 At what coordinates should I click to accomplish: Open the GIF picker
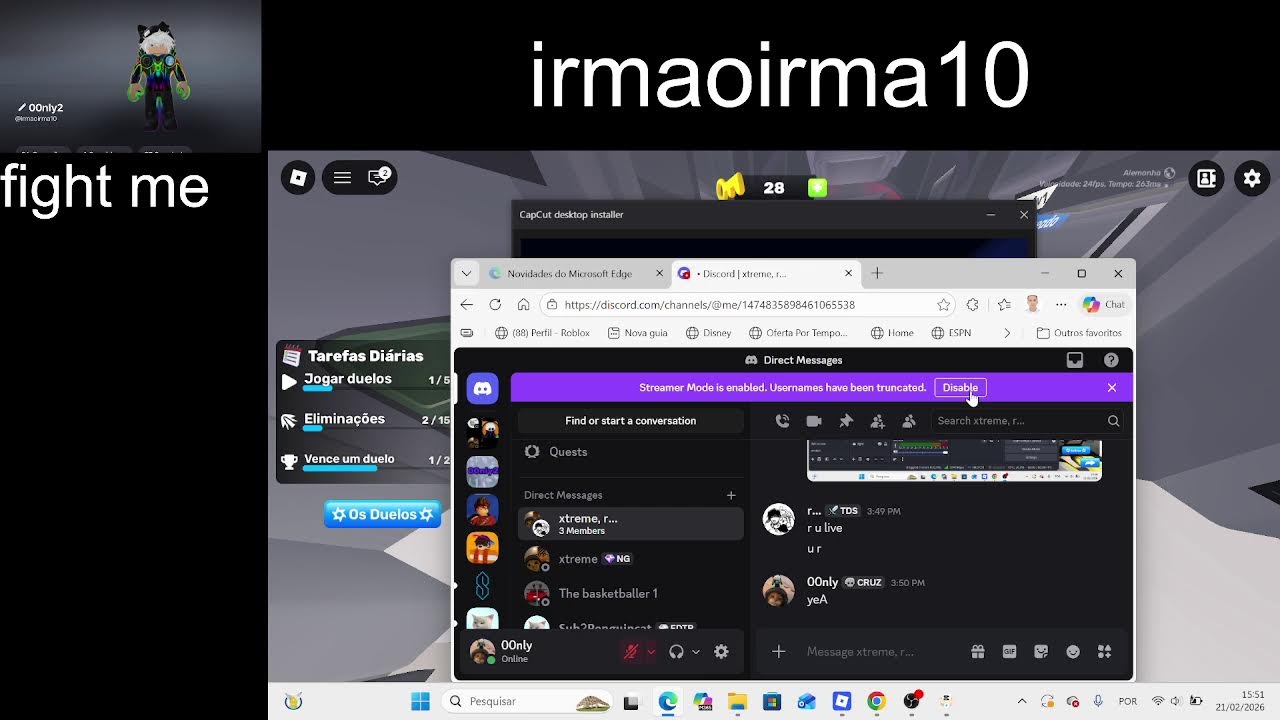pyautogui.click(x=1010, y=651)
